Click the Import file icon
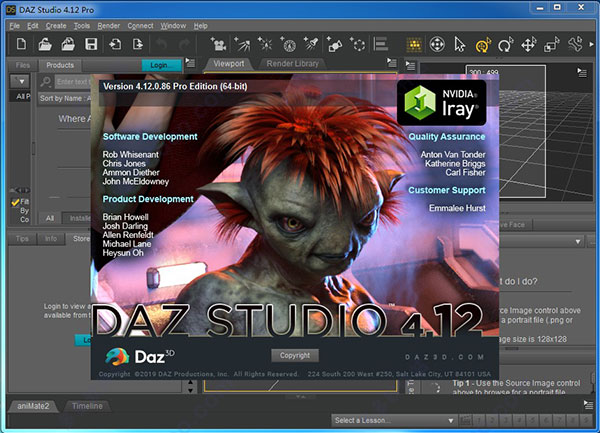The image size is (600, 433). pos(115,44)
